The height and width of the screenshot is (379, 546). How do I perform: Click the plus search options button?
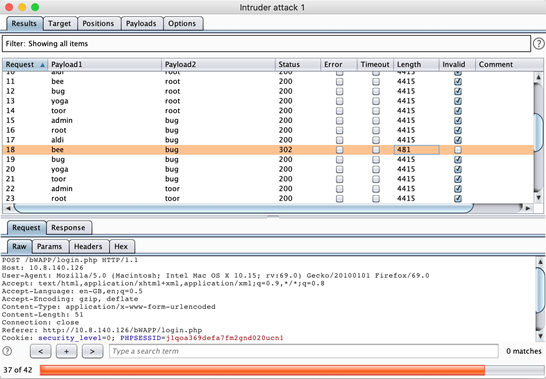coord(66,351)
